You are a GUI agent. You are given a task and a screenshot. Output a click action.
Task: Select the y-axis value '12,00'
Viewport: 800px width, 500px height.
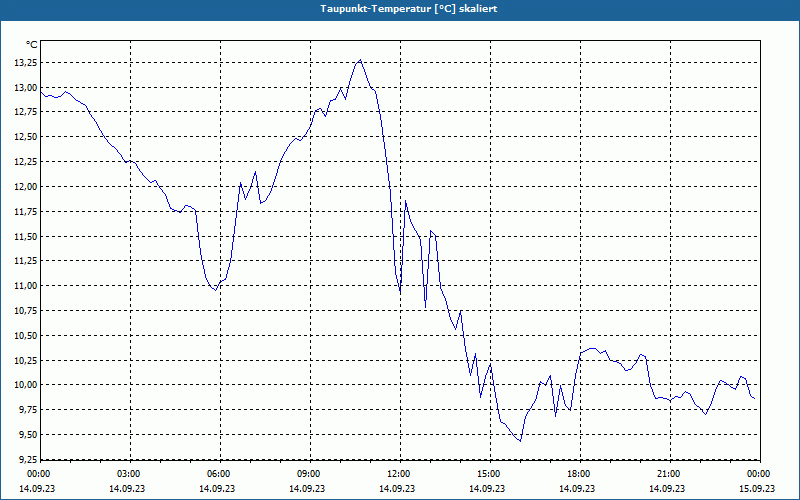[27, 187]
